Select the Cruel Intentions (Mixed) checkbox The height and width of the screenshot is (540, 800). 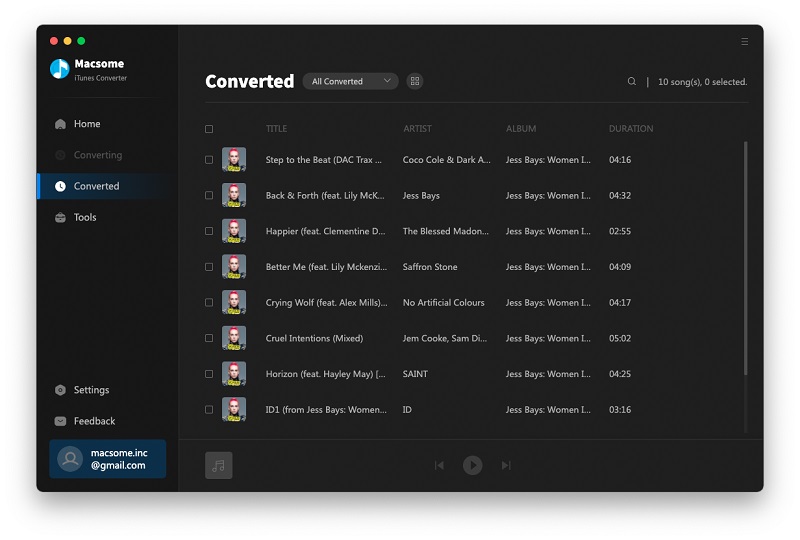pyautogui.click(x=209, y=338)
